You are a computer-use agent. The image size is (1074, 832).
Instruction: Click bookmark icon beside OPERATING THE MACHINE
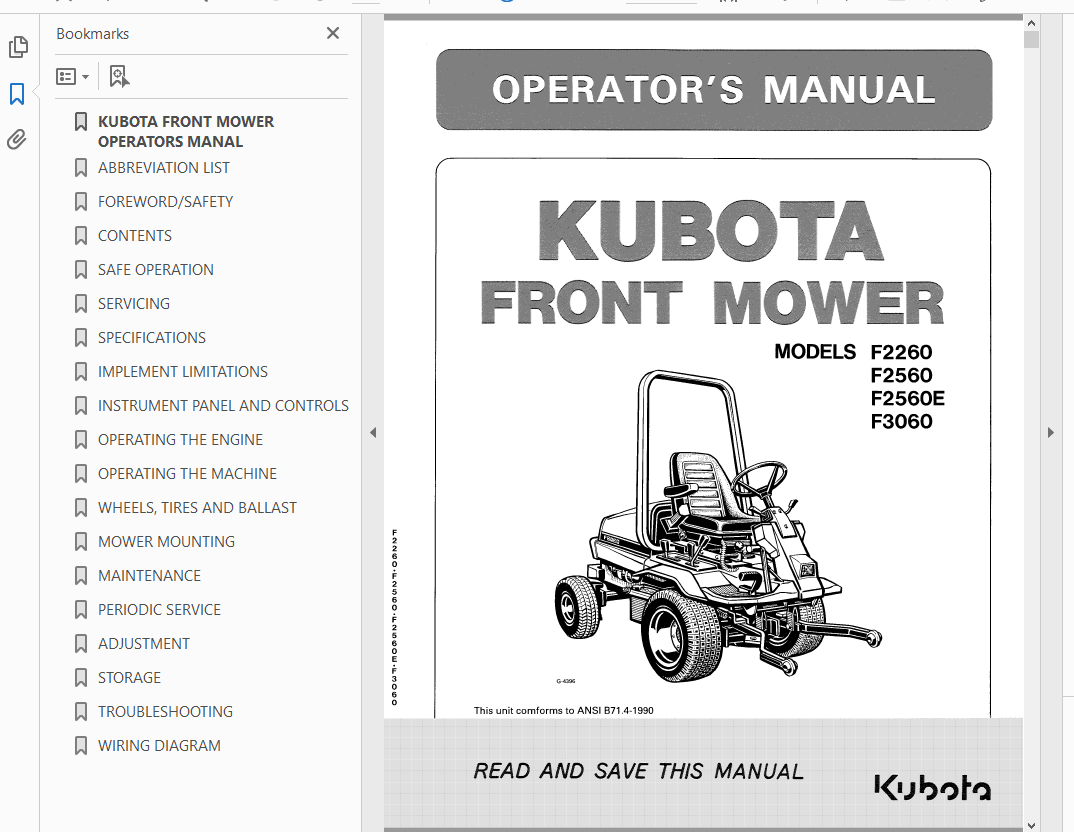81,474
